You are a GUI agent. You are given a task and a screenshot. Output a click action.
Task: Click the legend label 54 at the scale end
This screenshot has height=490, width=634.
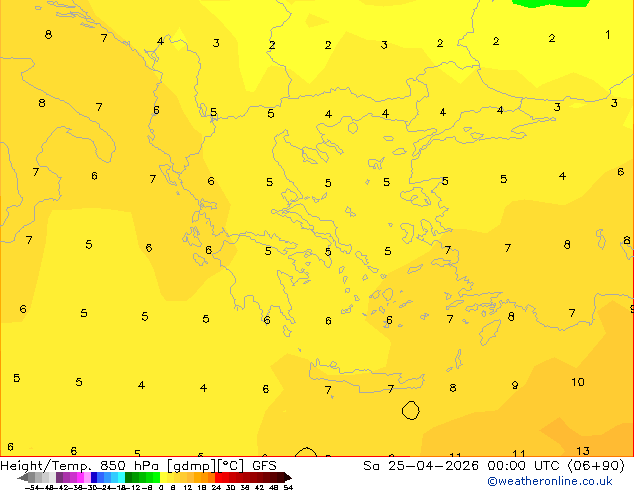tap(288, 487)
